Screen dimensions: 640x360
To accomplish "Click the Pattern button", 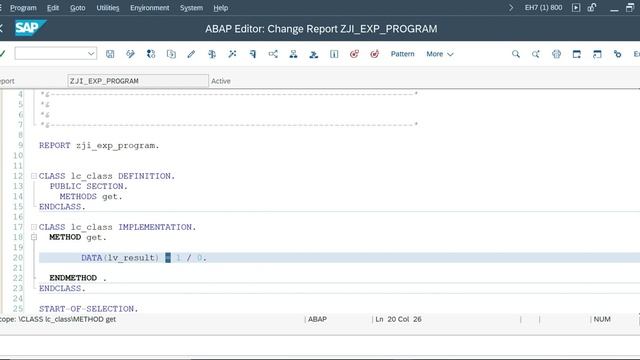I will tap(402, 54).
